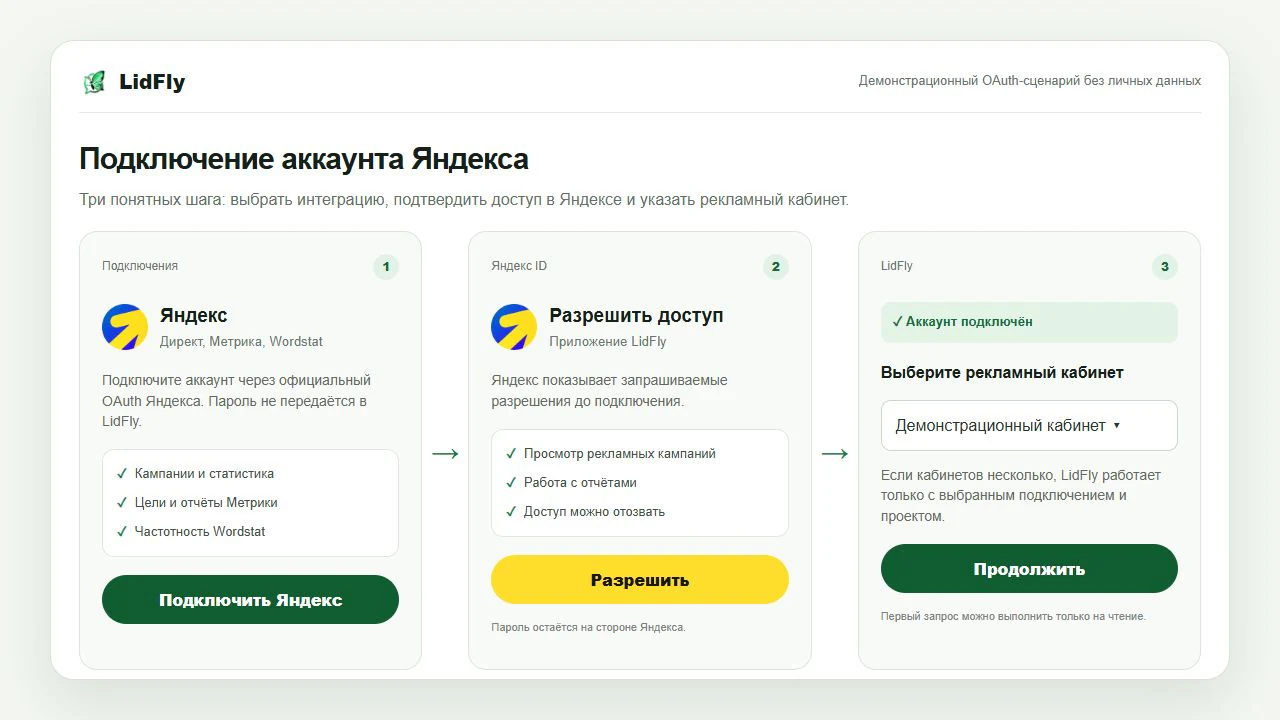Click the LidFly label in the third card
This screenshot has height=720, width=1280.
pyautogui.click(x=897, y=266)
